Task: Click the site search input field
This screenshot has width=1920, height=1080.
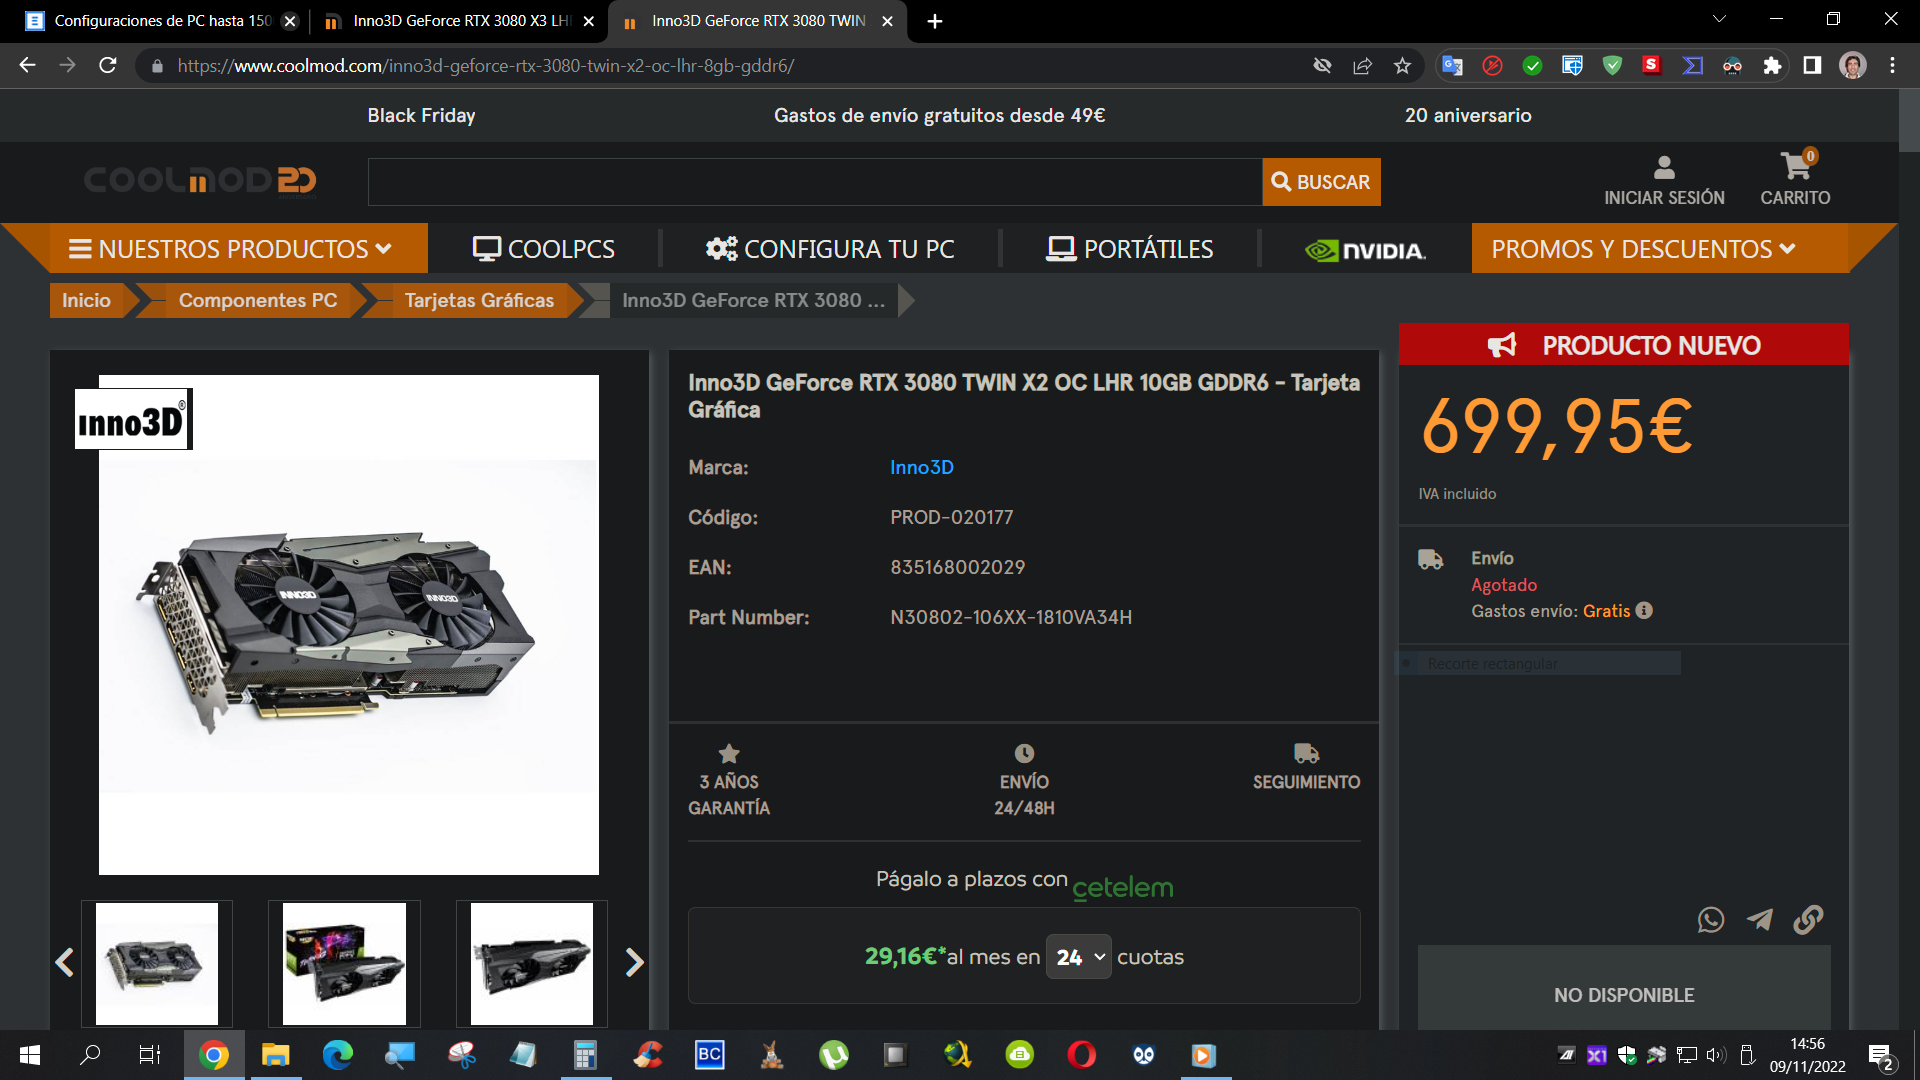Action: coord(814,182)
